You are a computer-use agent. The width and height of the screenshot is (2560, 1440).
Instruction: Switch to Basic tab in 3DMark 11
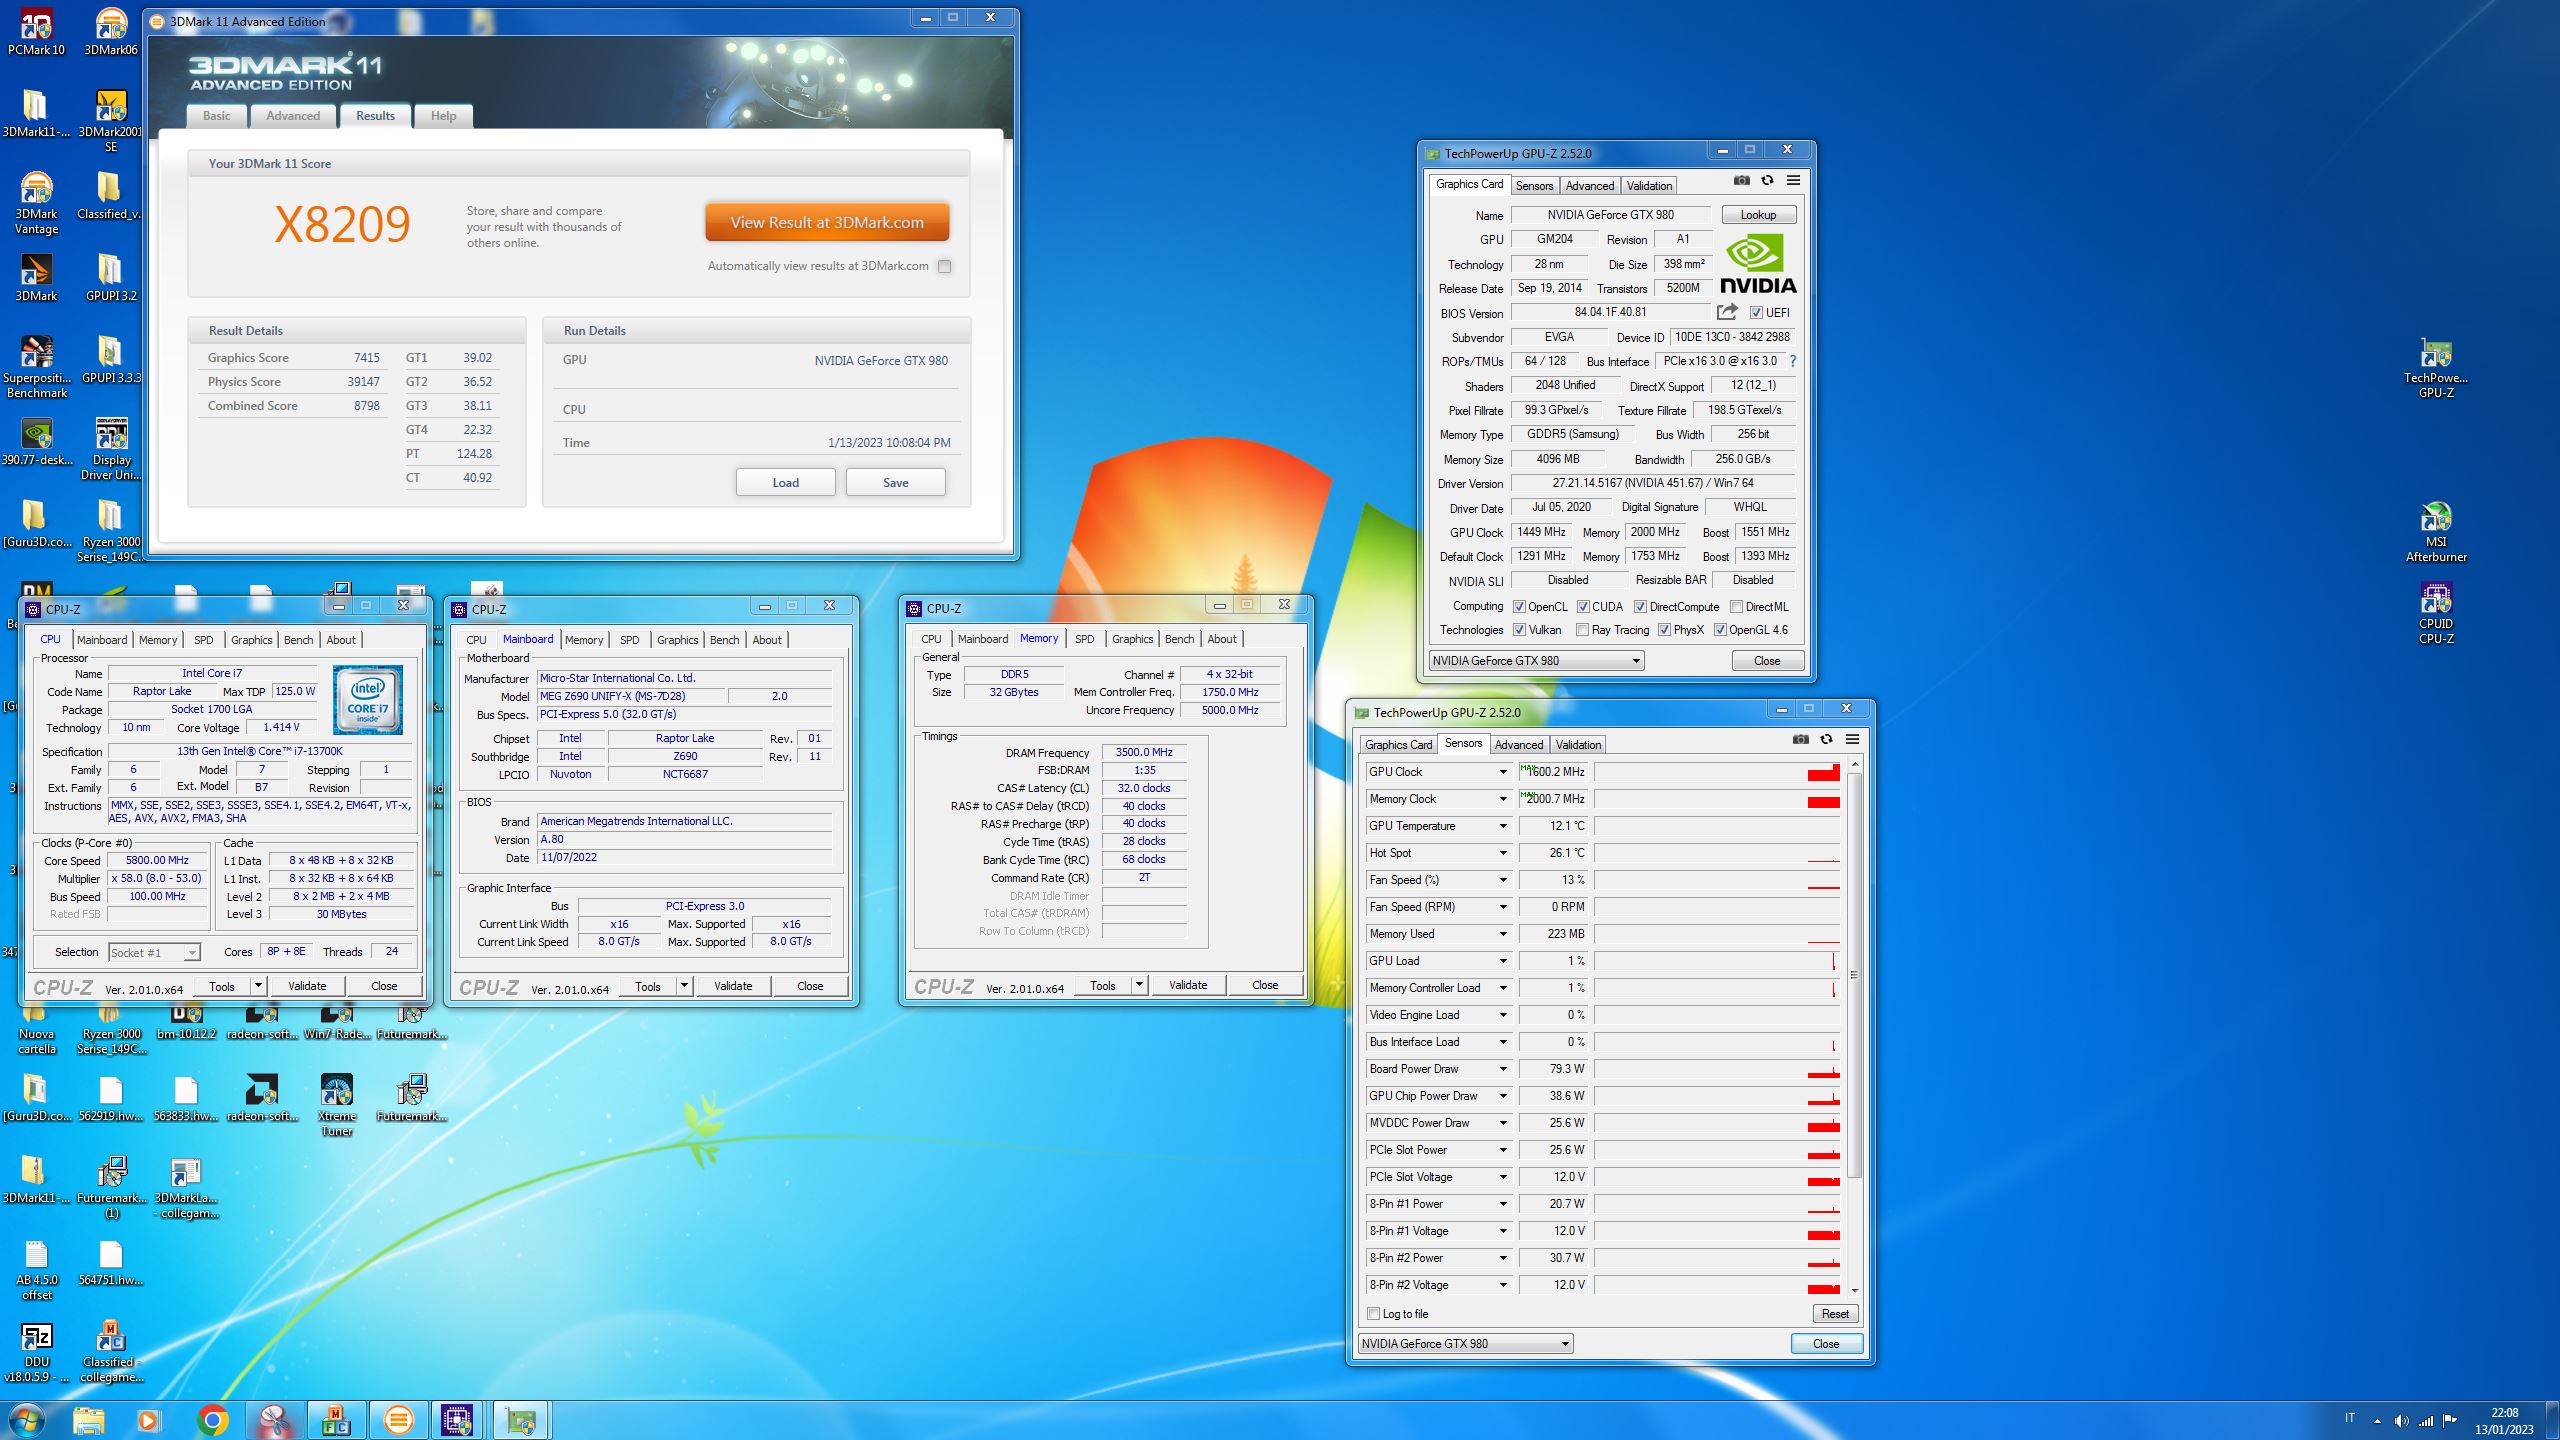(217, 116)
